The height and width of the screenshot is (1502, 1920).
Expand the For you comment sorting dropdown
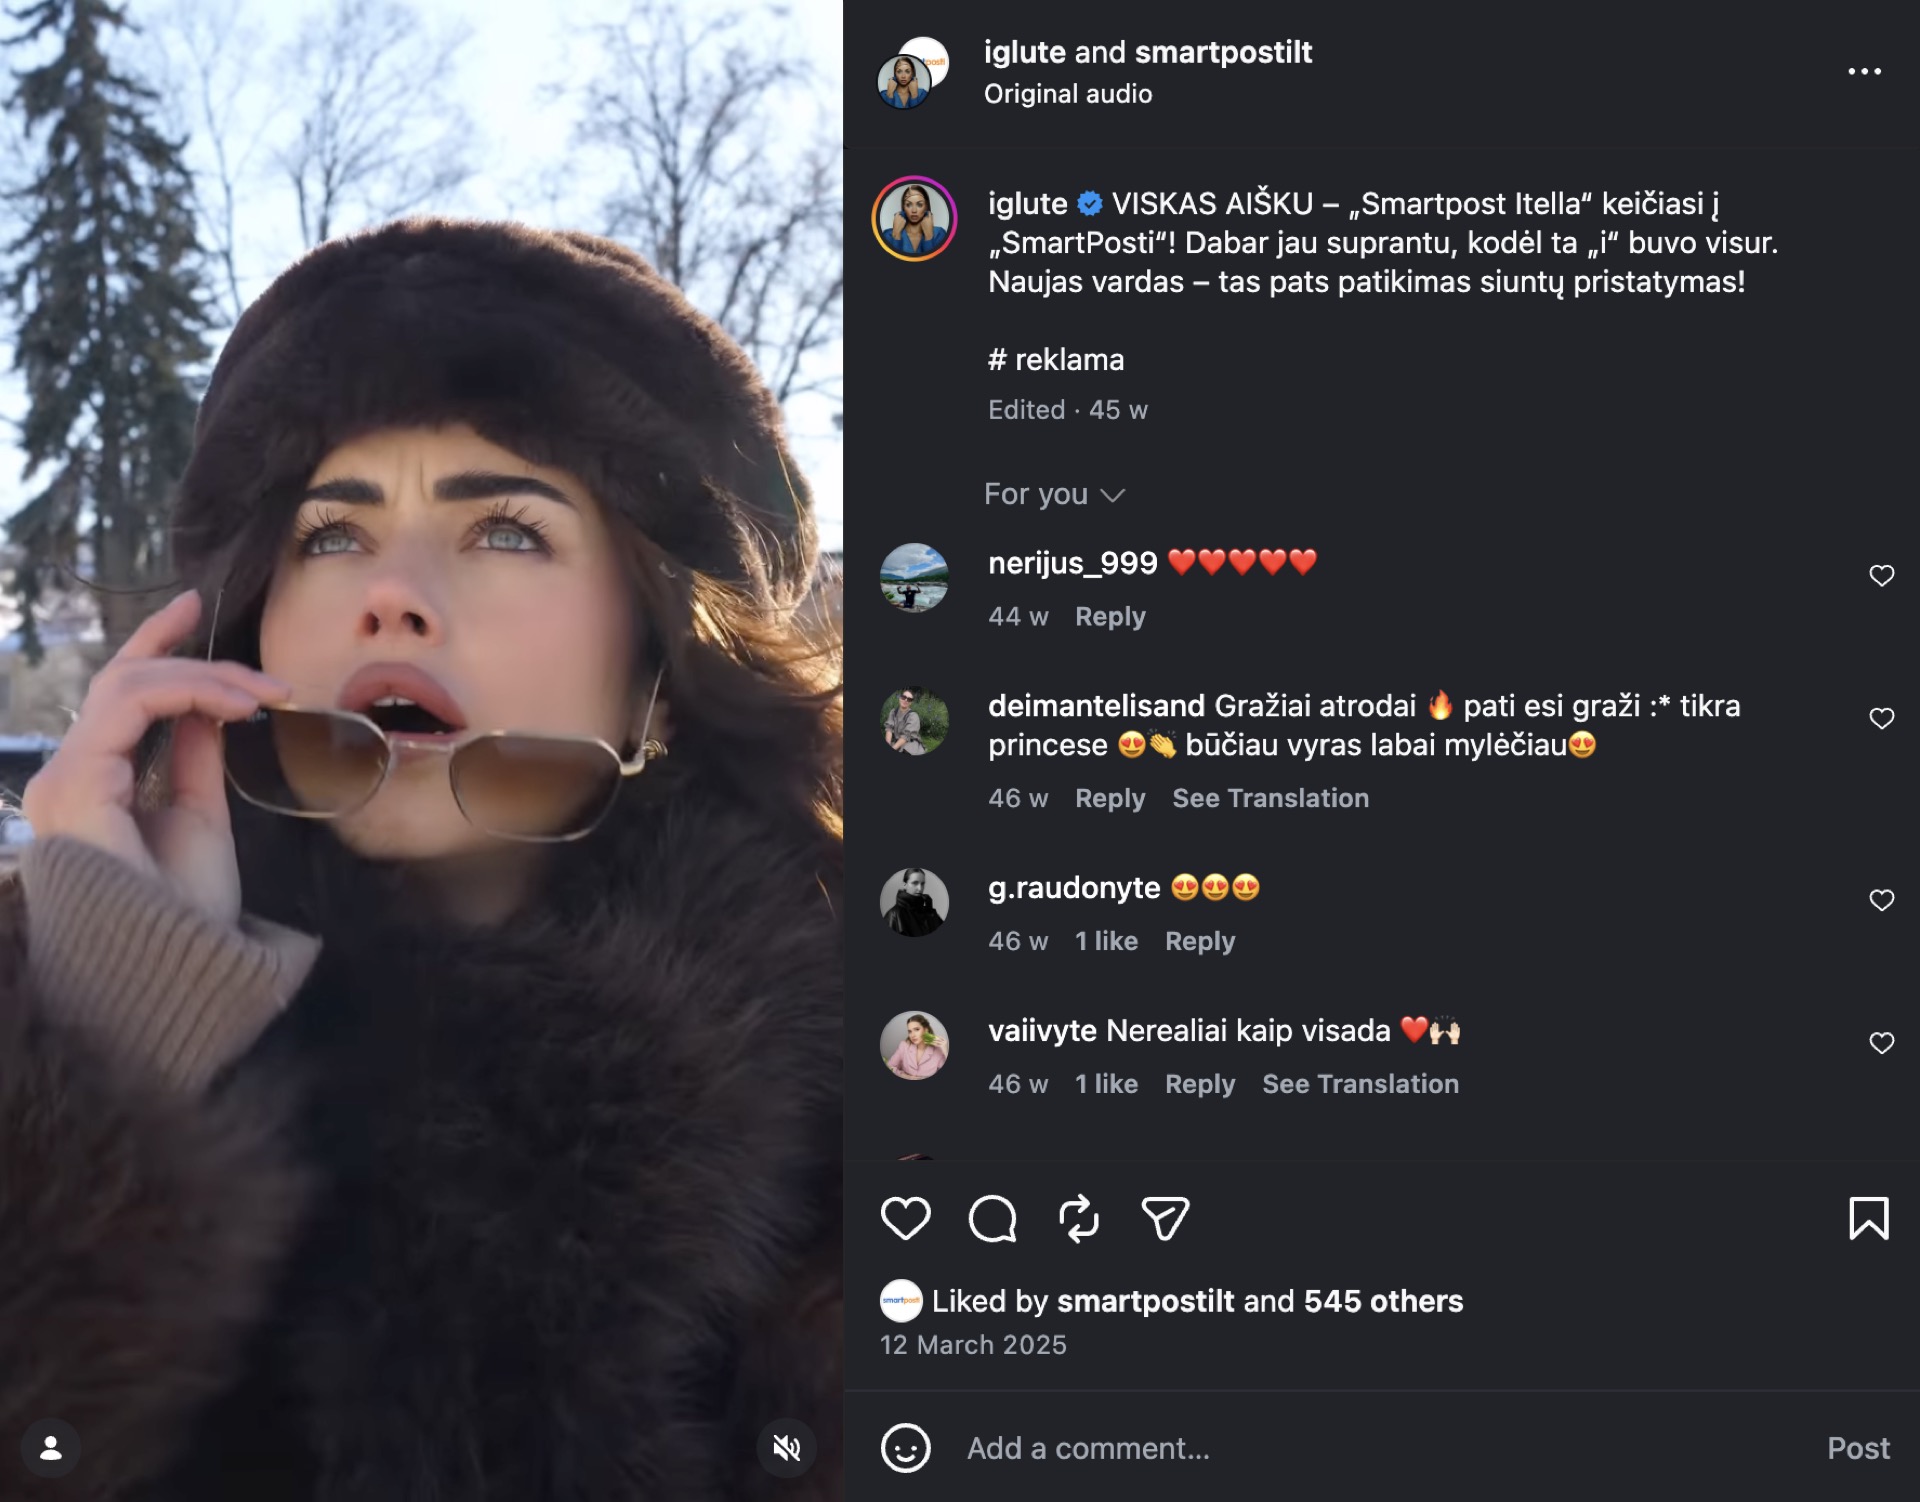tap(1054, 494)
